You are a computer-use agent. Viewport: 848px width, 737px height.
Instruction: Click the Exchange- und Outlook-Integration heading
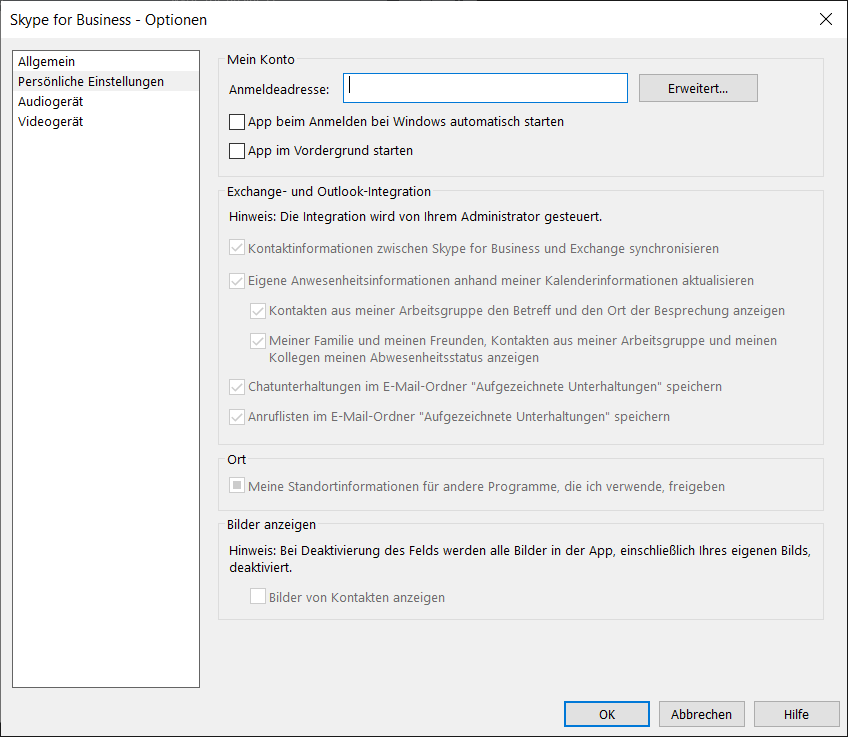click(329, 191)
